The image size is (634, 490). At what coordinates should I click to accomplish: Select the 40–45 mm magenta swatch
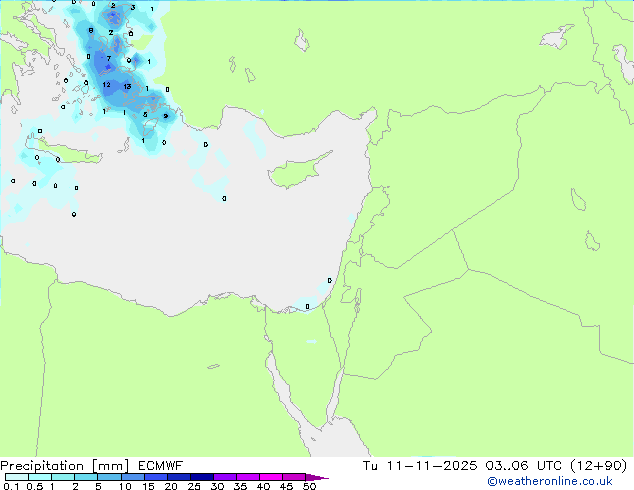tap(271, 477)
